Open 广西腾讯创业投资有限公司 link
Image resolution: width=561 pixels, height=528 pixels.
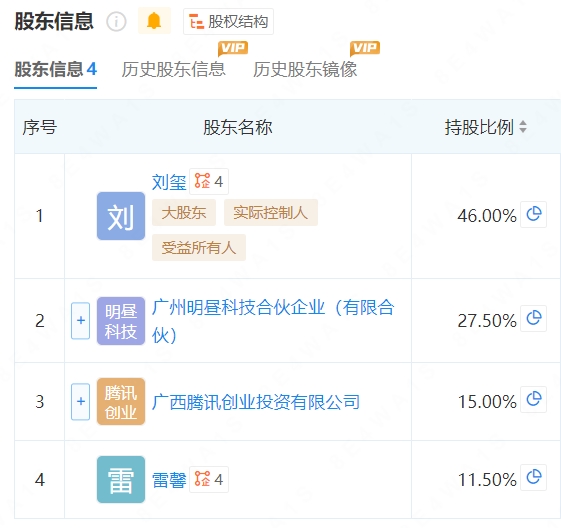[255, 402]
